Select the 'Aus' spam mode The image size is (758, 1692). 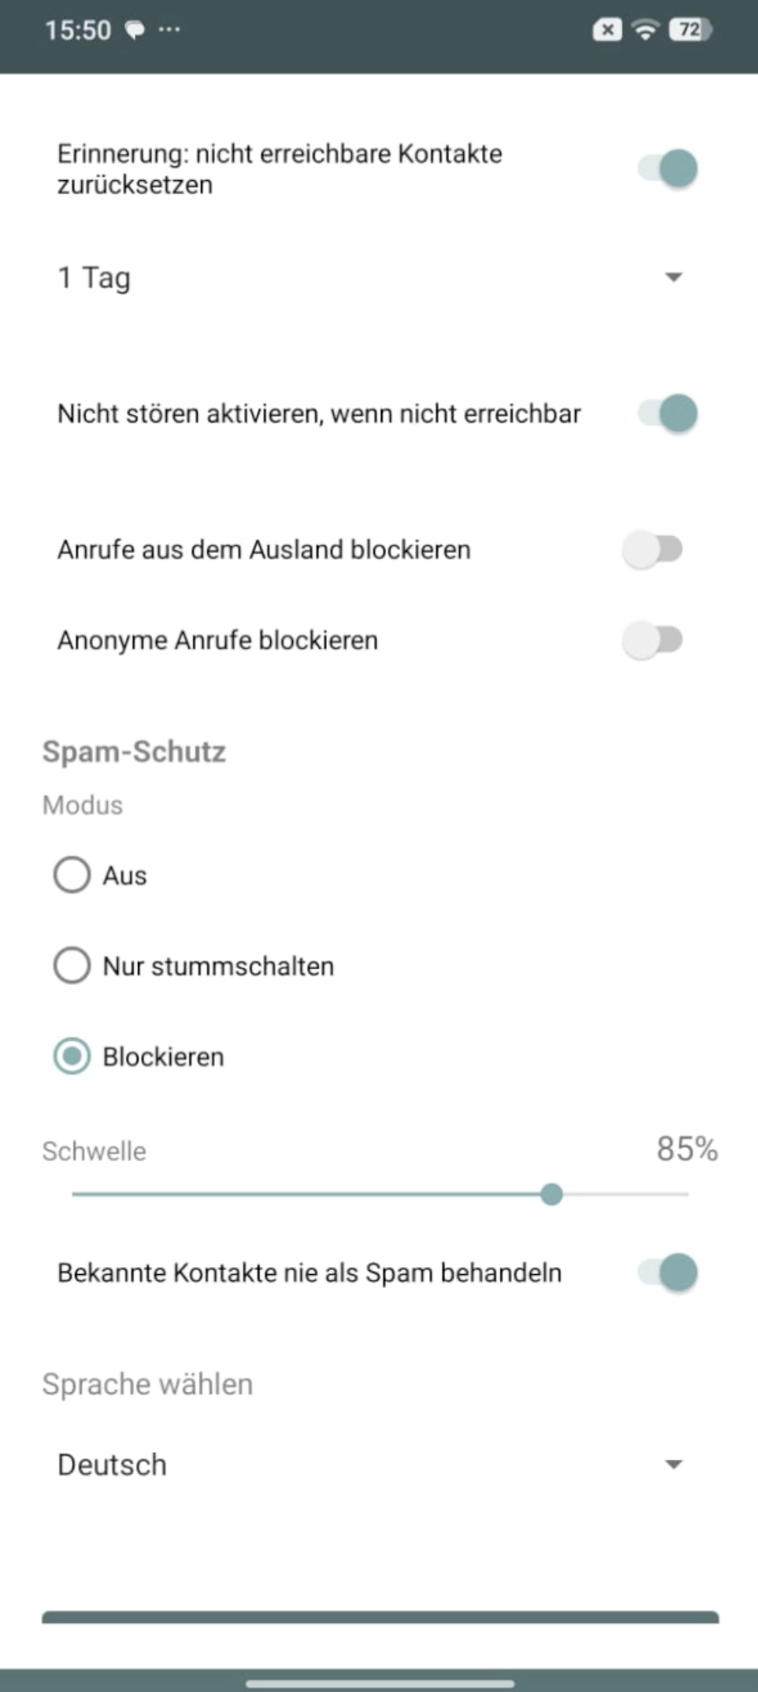click(72, 875)
